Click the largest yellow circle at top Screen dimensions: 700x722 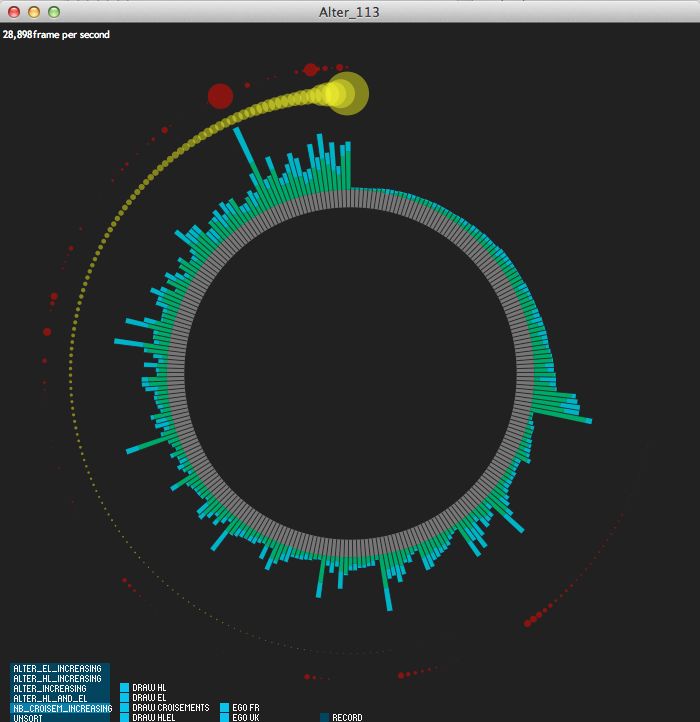(348, 94)
